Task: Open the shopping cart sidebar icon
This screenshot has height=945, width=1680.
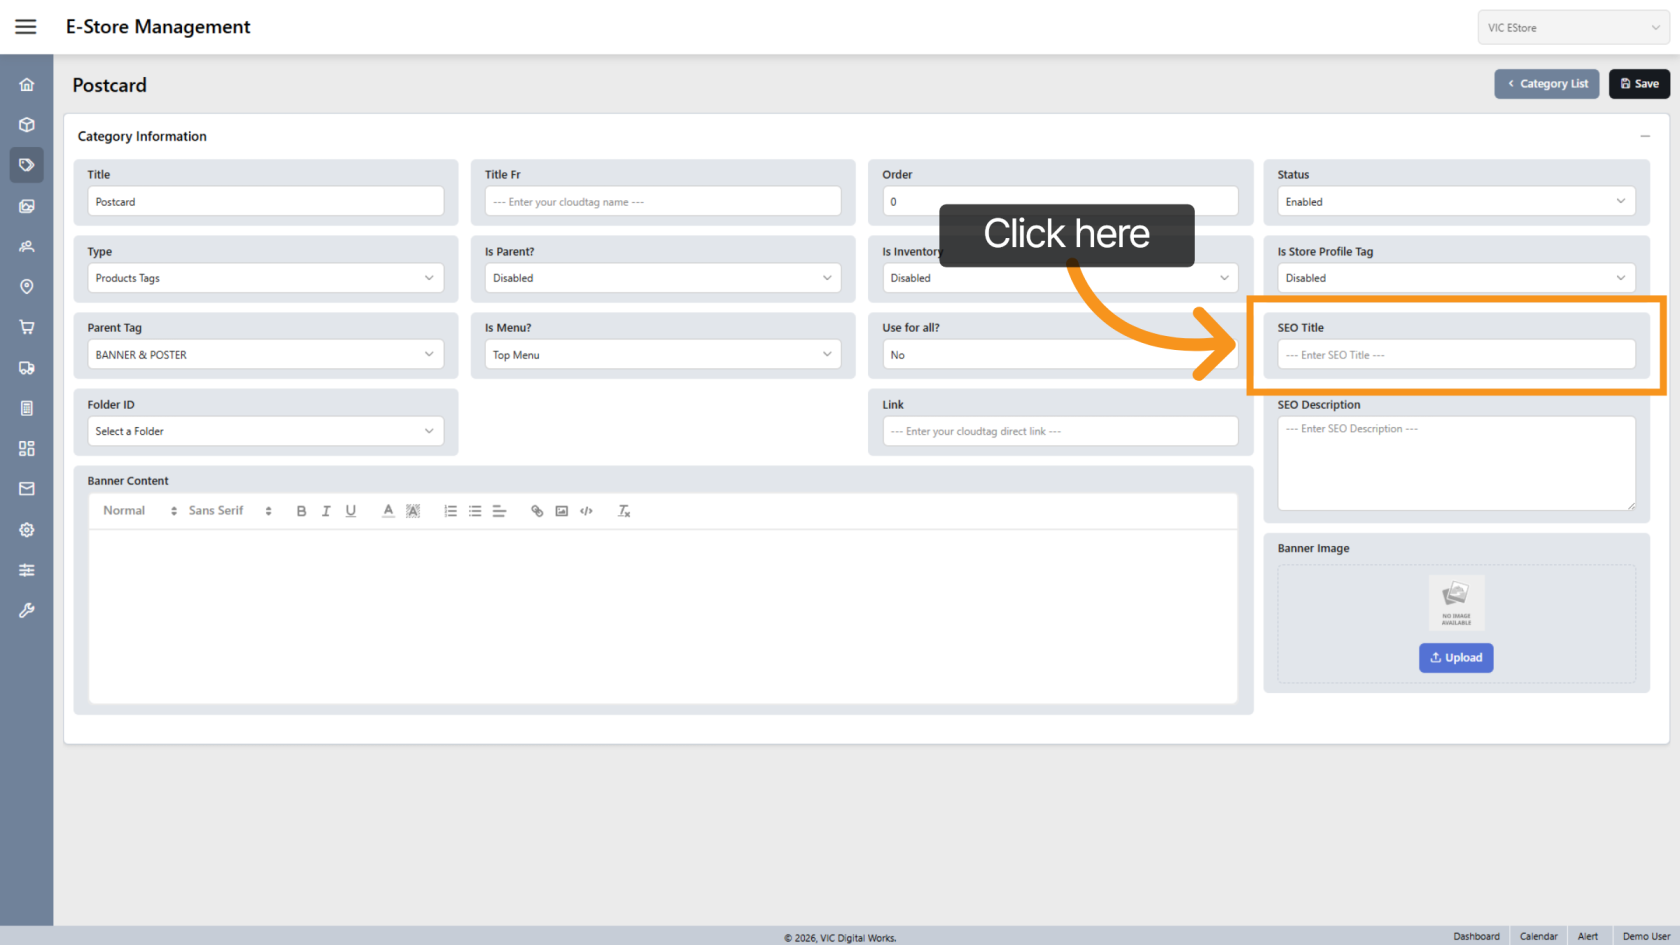Action: click(x=27, y=327)
